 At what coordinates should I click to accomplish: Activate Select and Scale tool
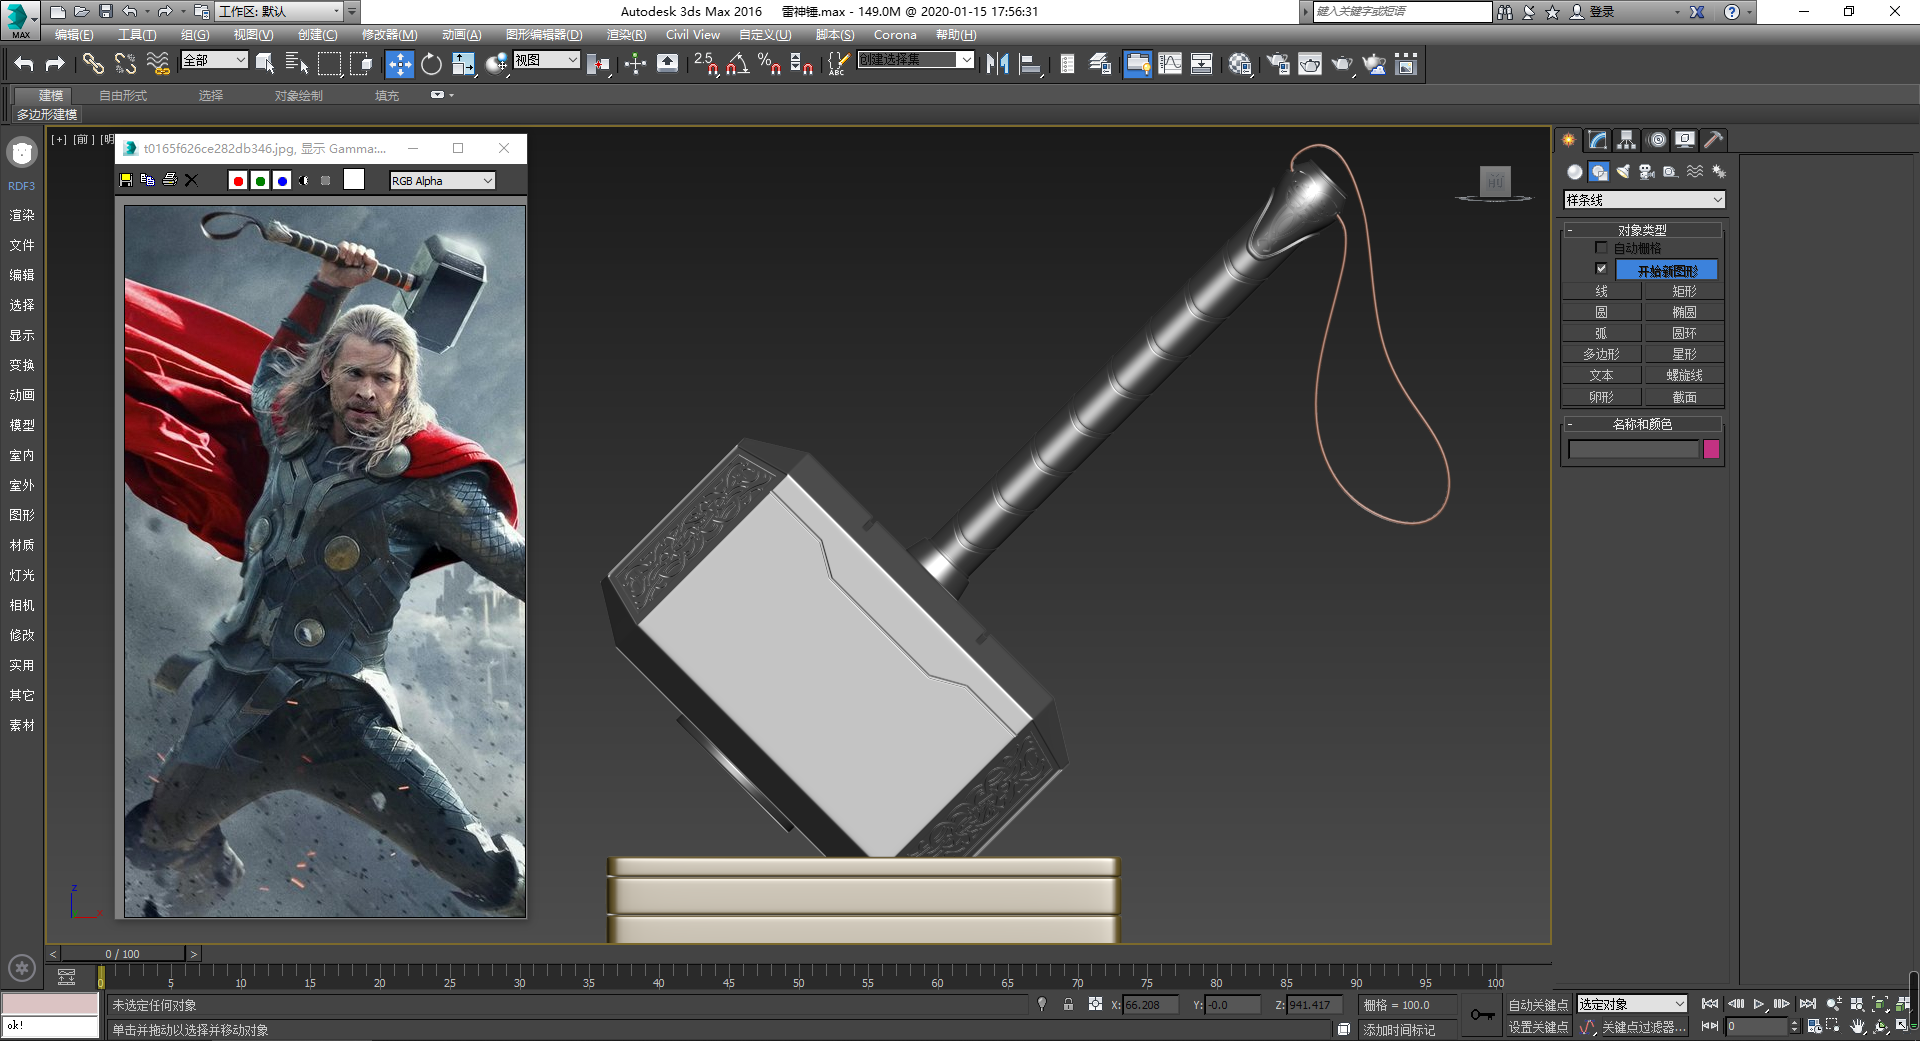click(x=463, y=64)
